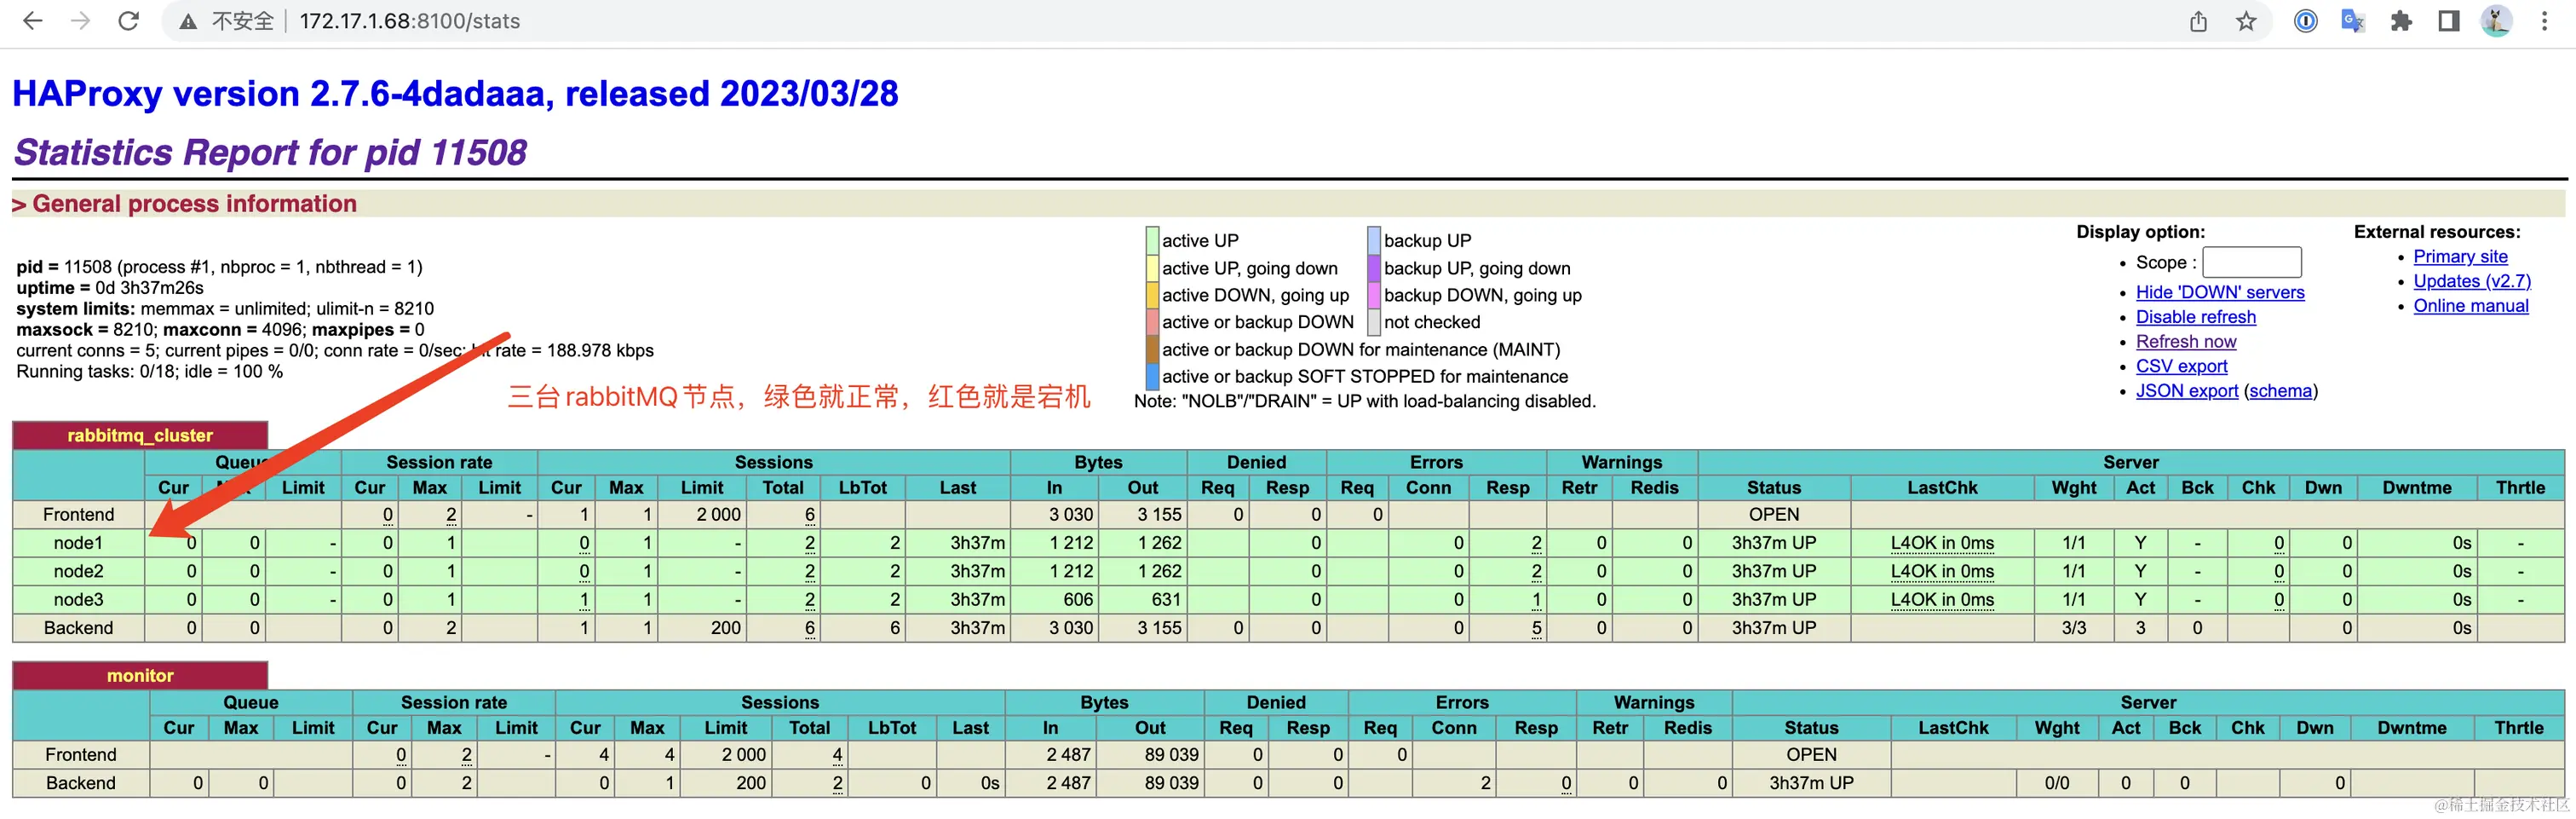Toggle Hide 'DOWN' servers display option
This screenshot has height=819, width=2576.
point(2220,292)
